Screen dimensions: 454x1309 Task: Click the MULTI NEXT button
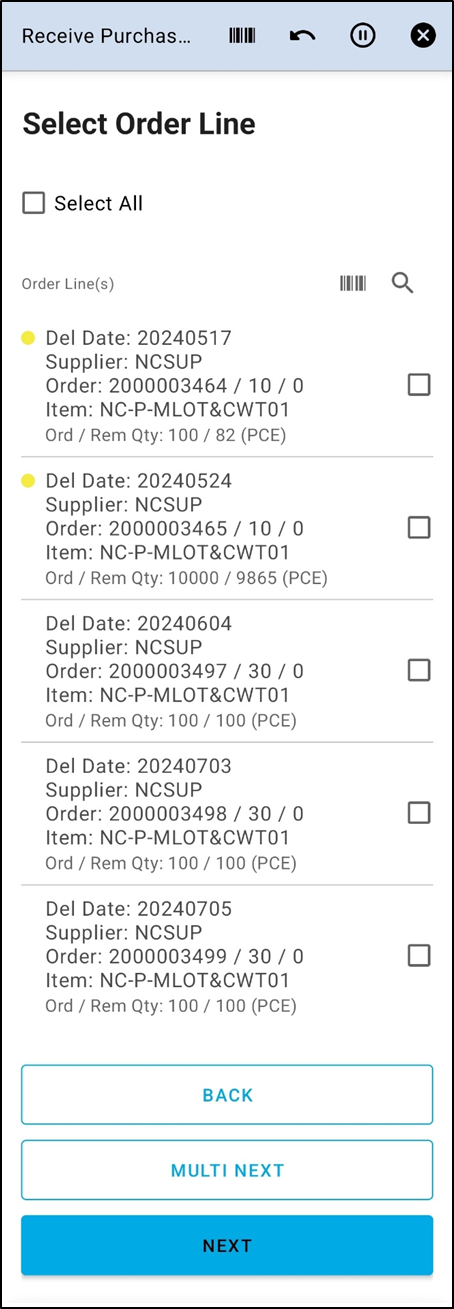point(227,1170)
